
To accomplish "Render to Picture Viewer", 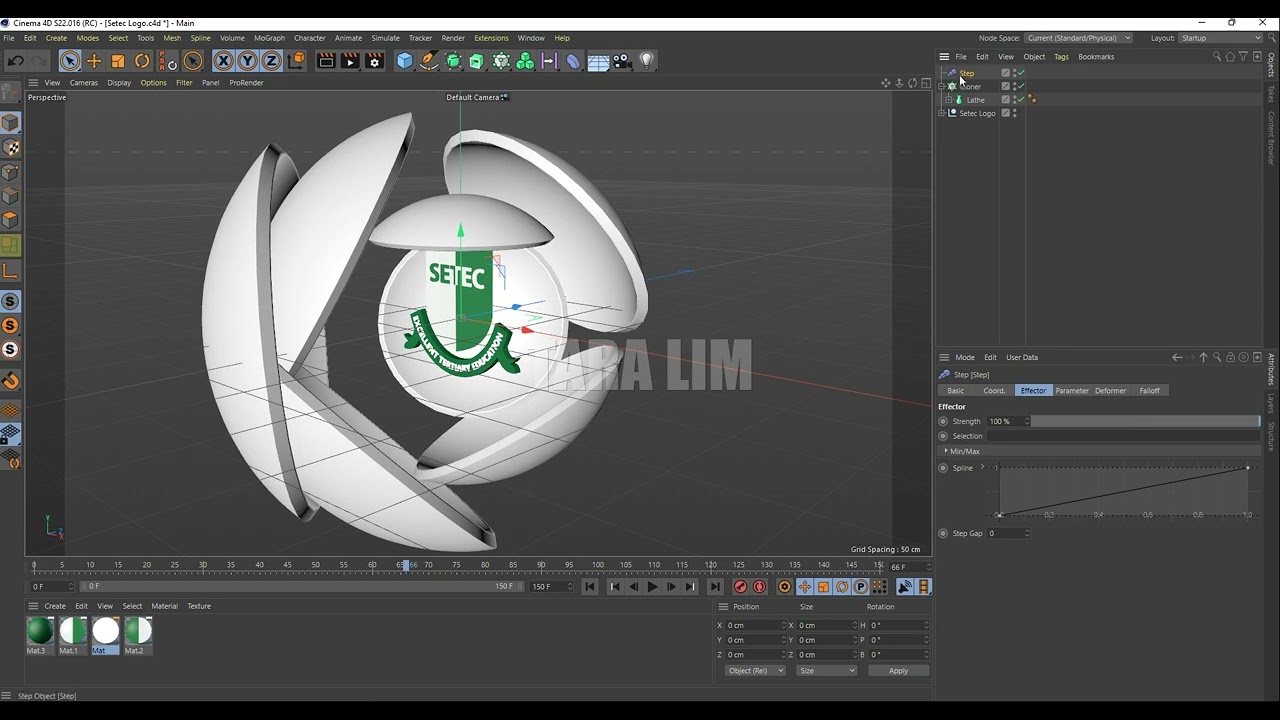I will (x=350, y=61).
